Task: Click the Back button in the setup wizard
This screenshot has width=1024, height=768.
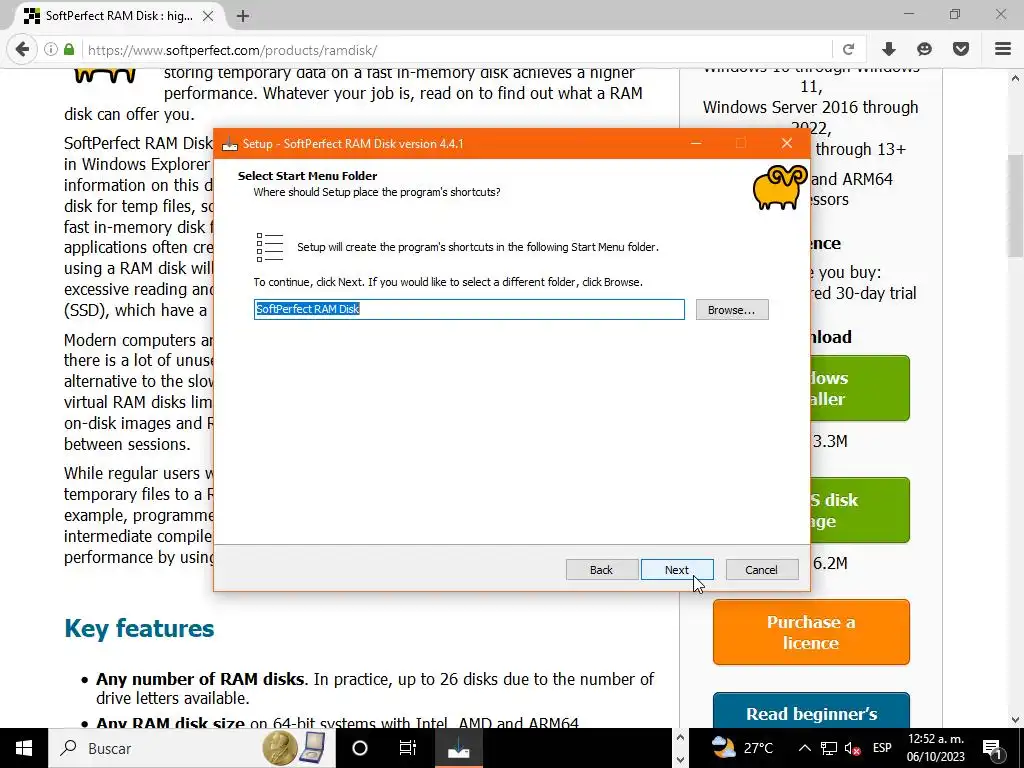Action: (x=601, y=569)
